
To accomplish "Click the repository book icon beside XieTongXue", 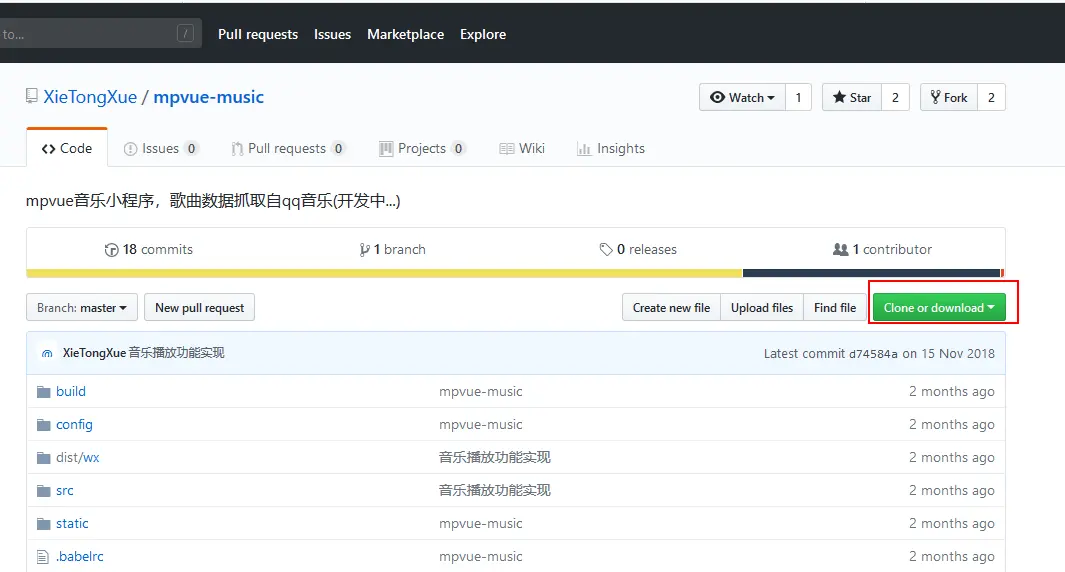I will pos(31,96).
